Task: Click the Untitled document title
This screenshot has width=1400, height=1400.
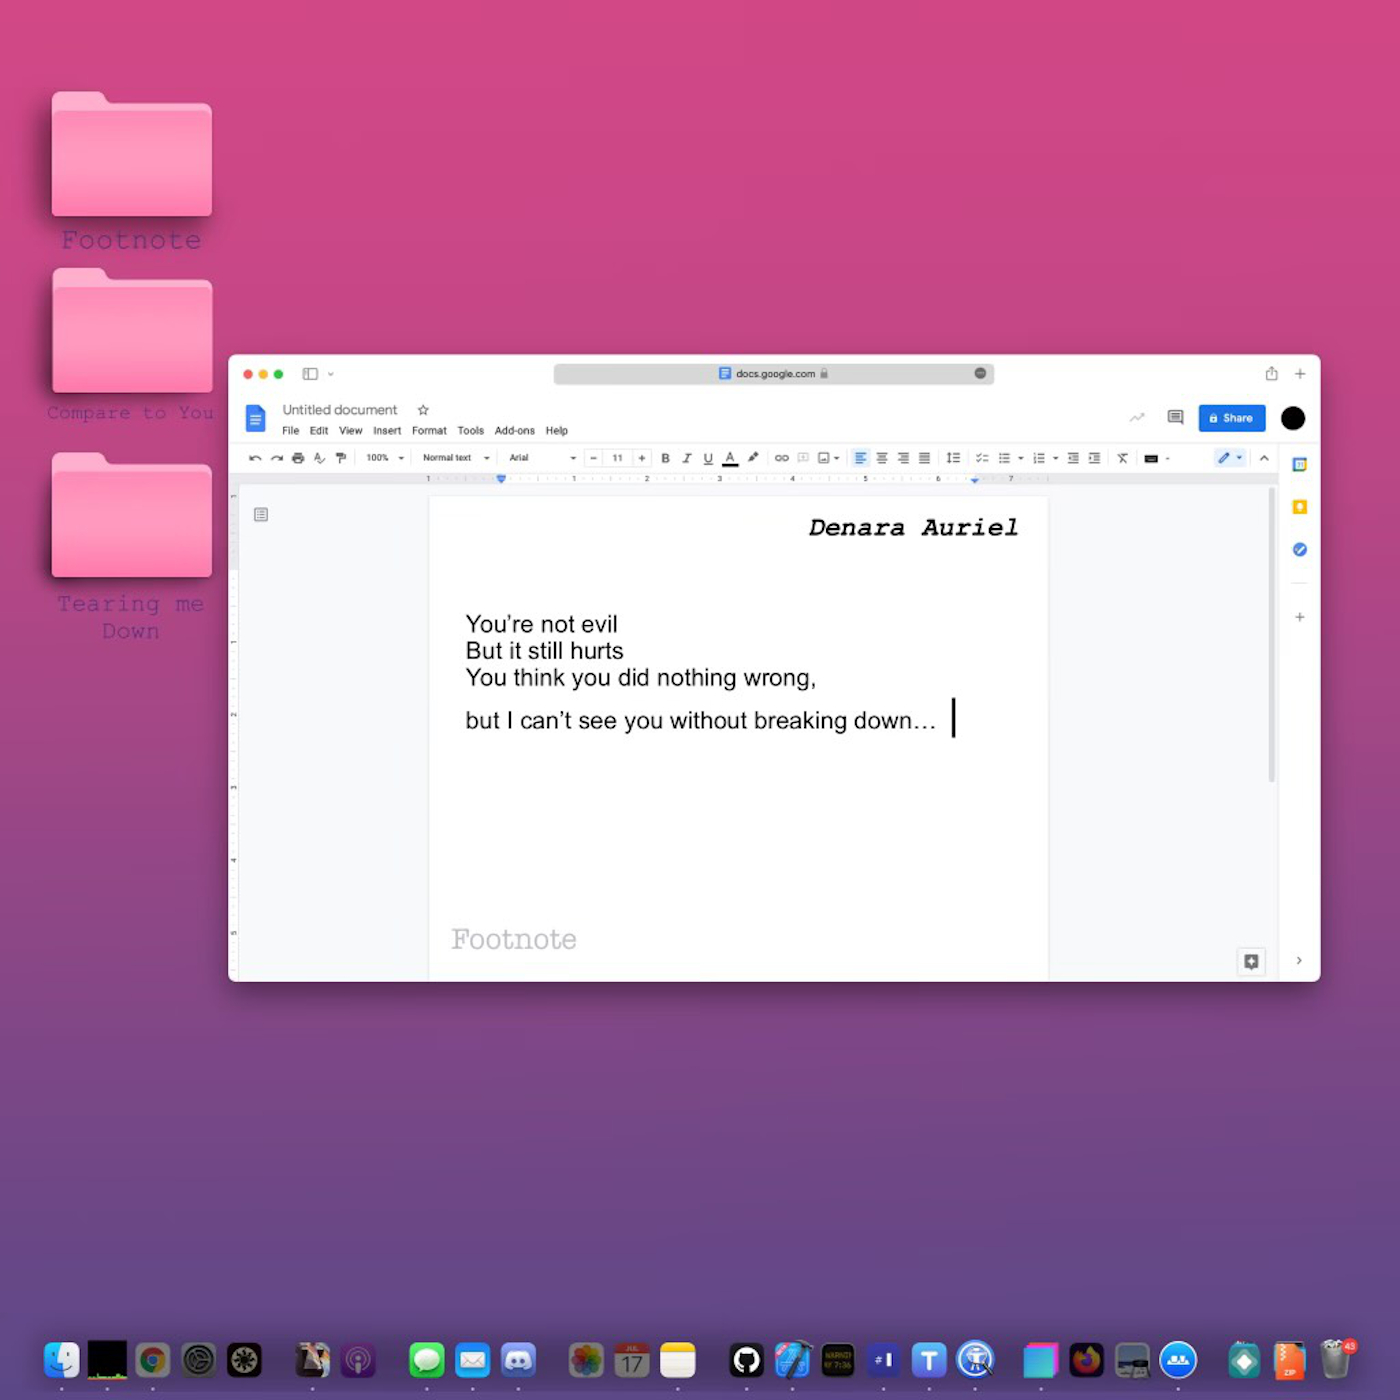Action: [x=339, y=410]
